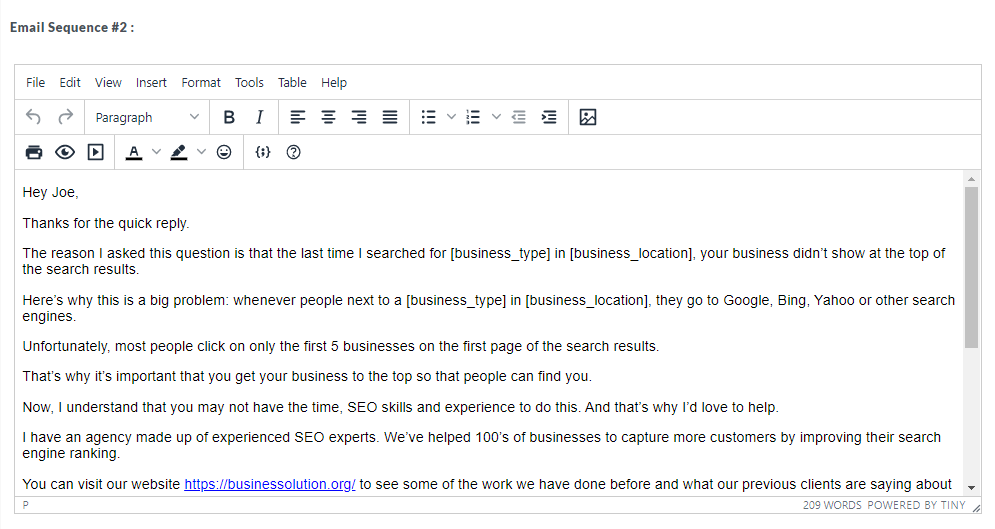Follow the businesssolution.org link
Screen dimensions: 995x529
point(269,484)
